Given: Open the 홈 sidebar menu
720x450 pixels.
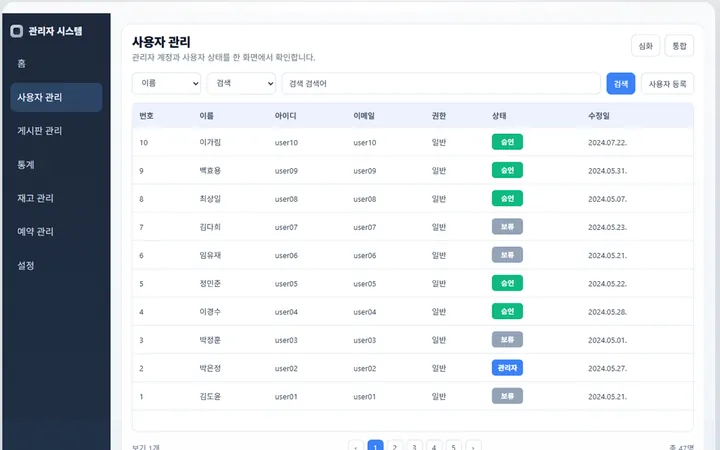Looking at the screenshot, I should click(x=22, y=64).
